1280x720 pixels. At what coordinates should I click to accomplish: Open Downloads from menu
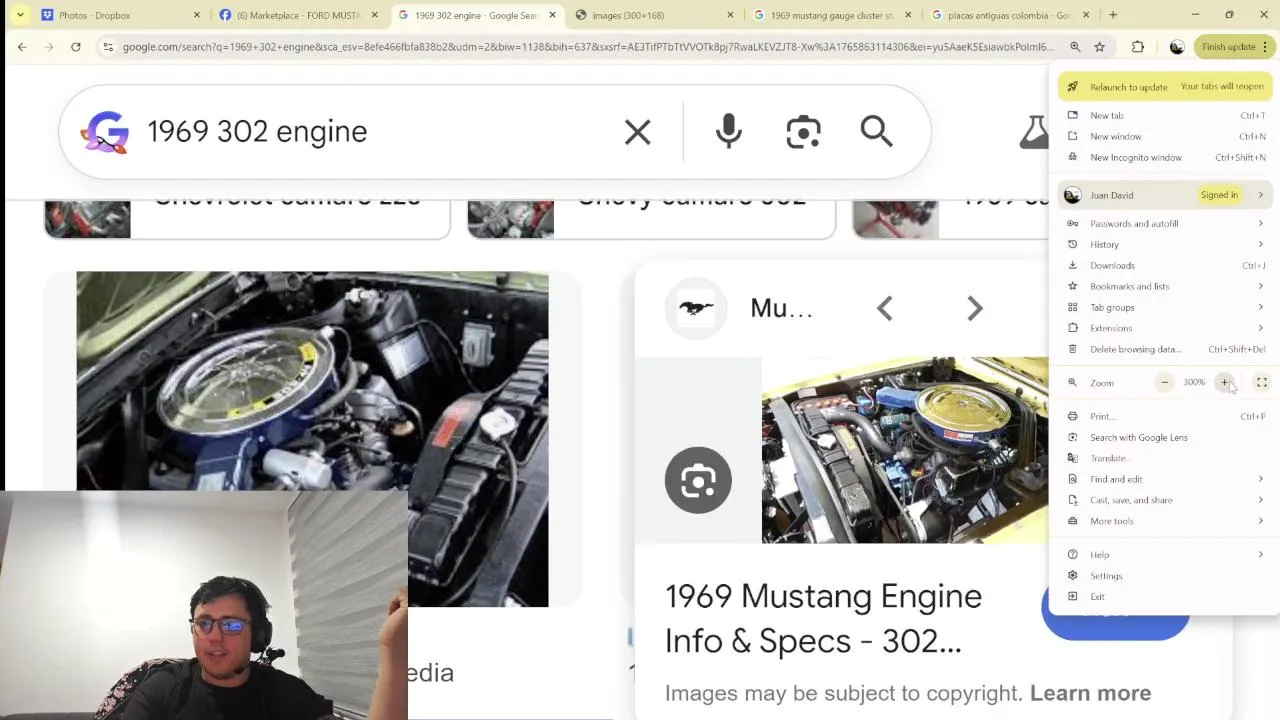pos(1165,265)
